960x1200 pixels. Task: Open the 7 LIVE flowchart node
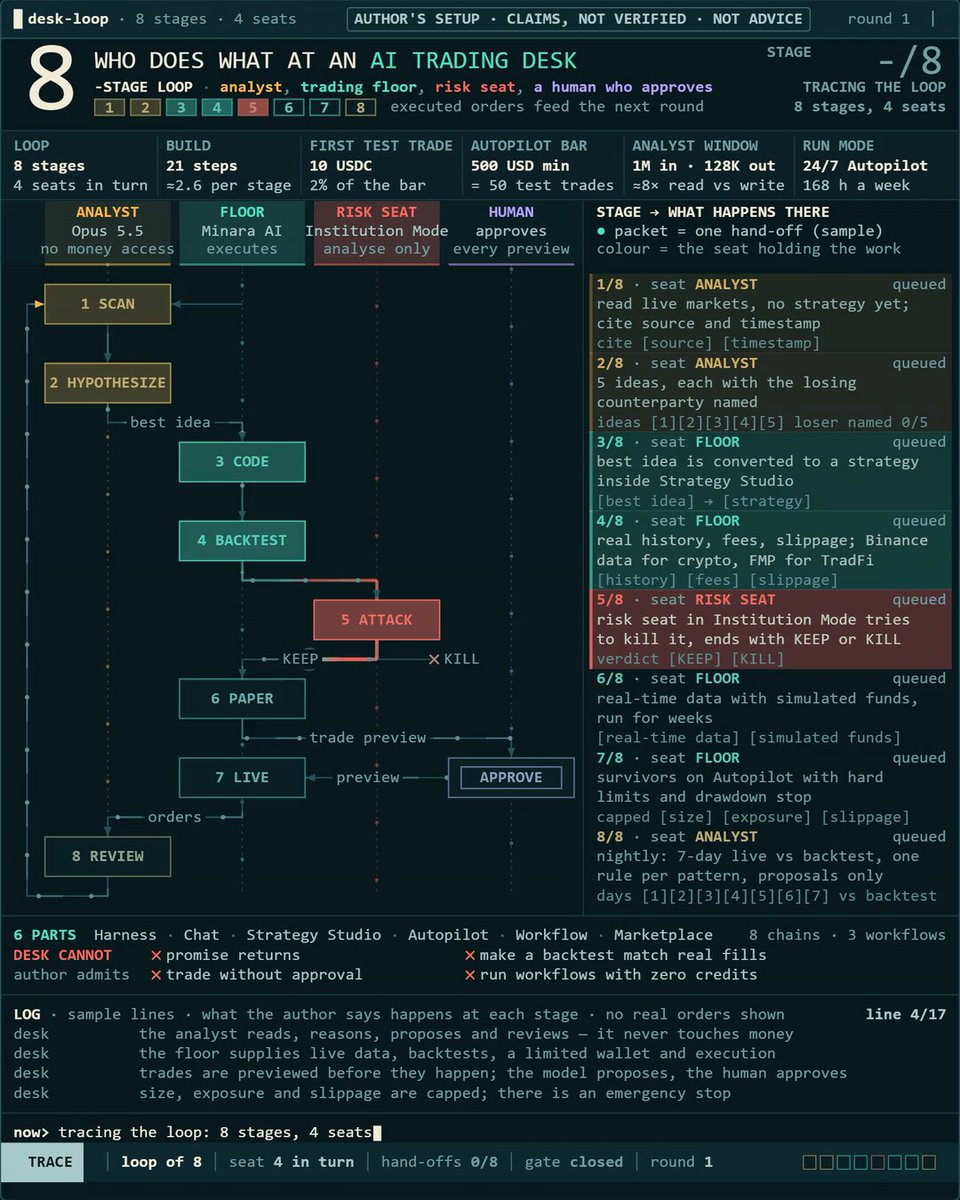click(x=242, y=778)
